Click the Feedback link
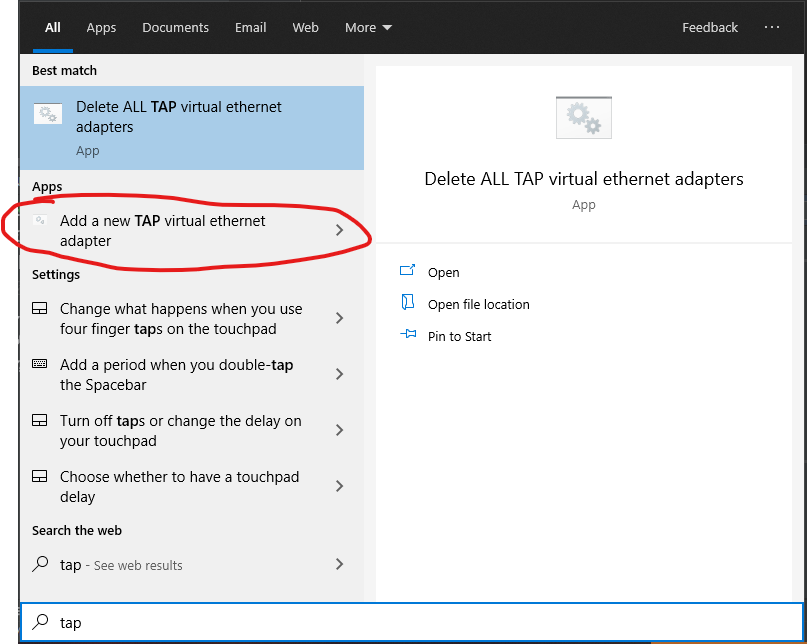The width and height of the screenshot is (807, 644). (x=710, y=27)
